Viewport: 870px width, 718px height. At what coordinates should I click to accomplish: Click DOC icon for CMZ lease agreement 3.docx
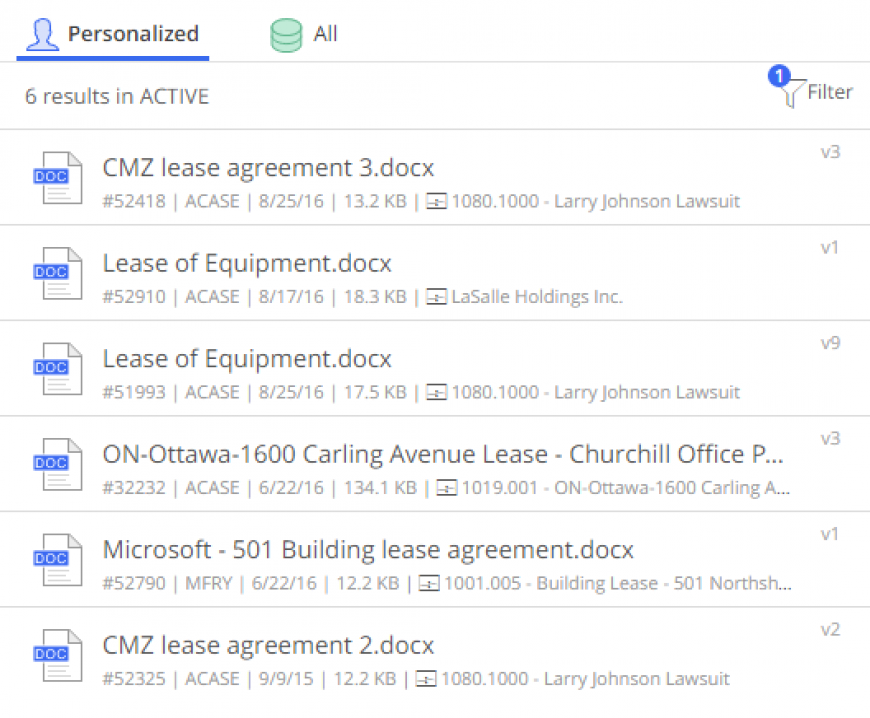coord(57,178)
